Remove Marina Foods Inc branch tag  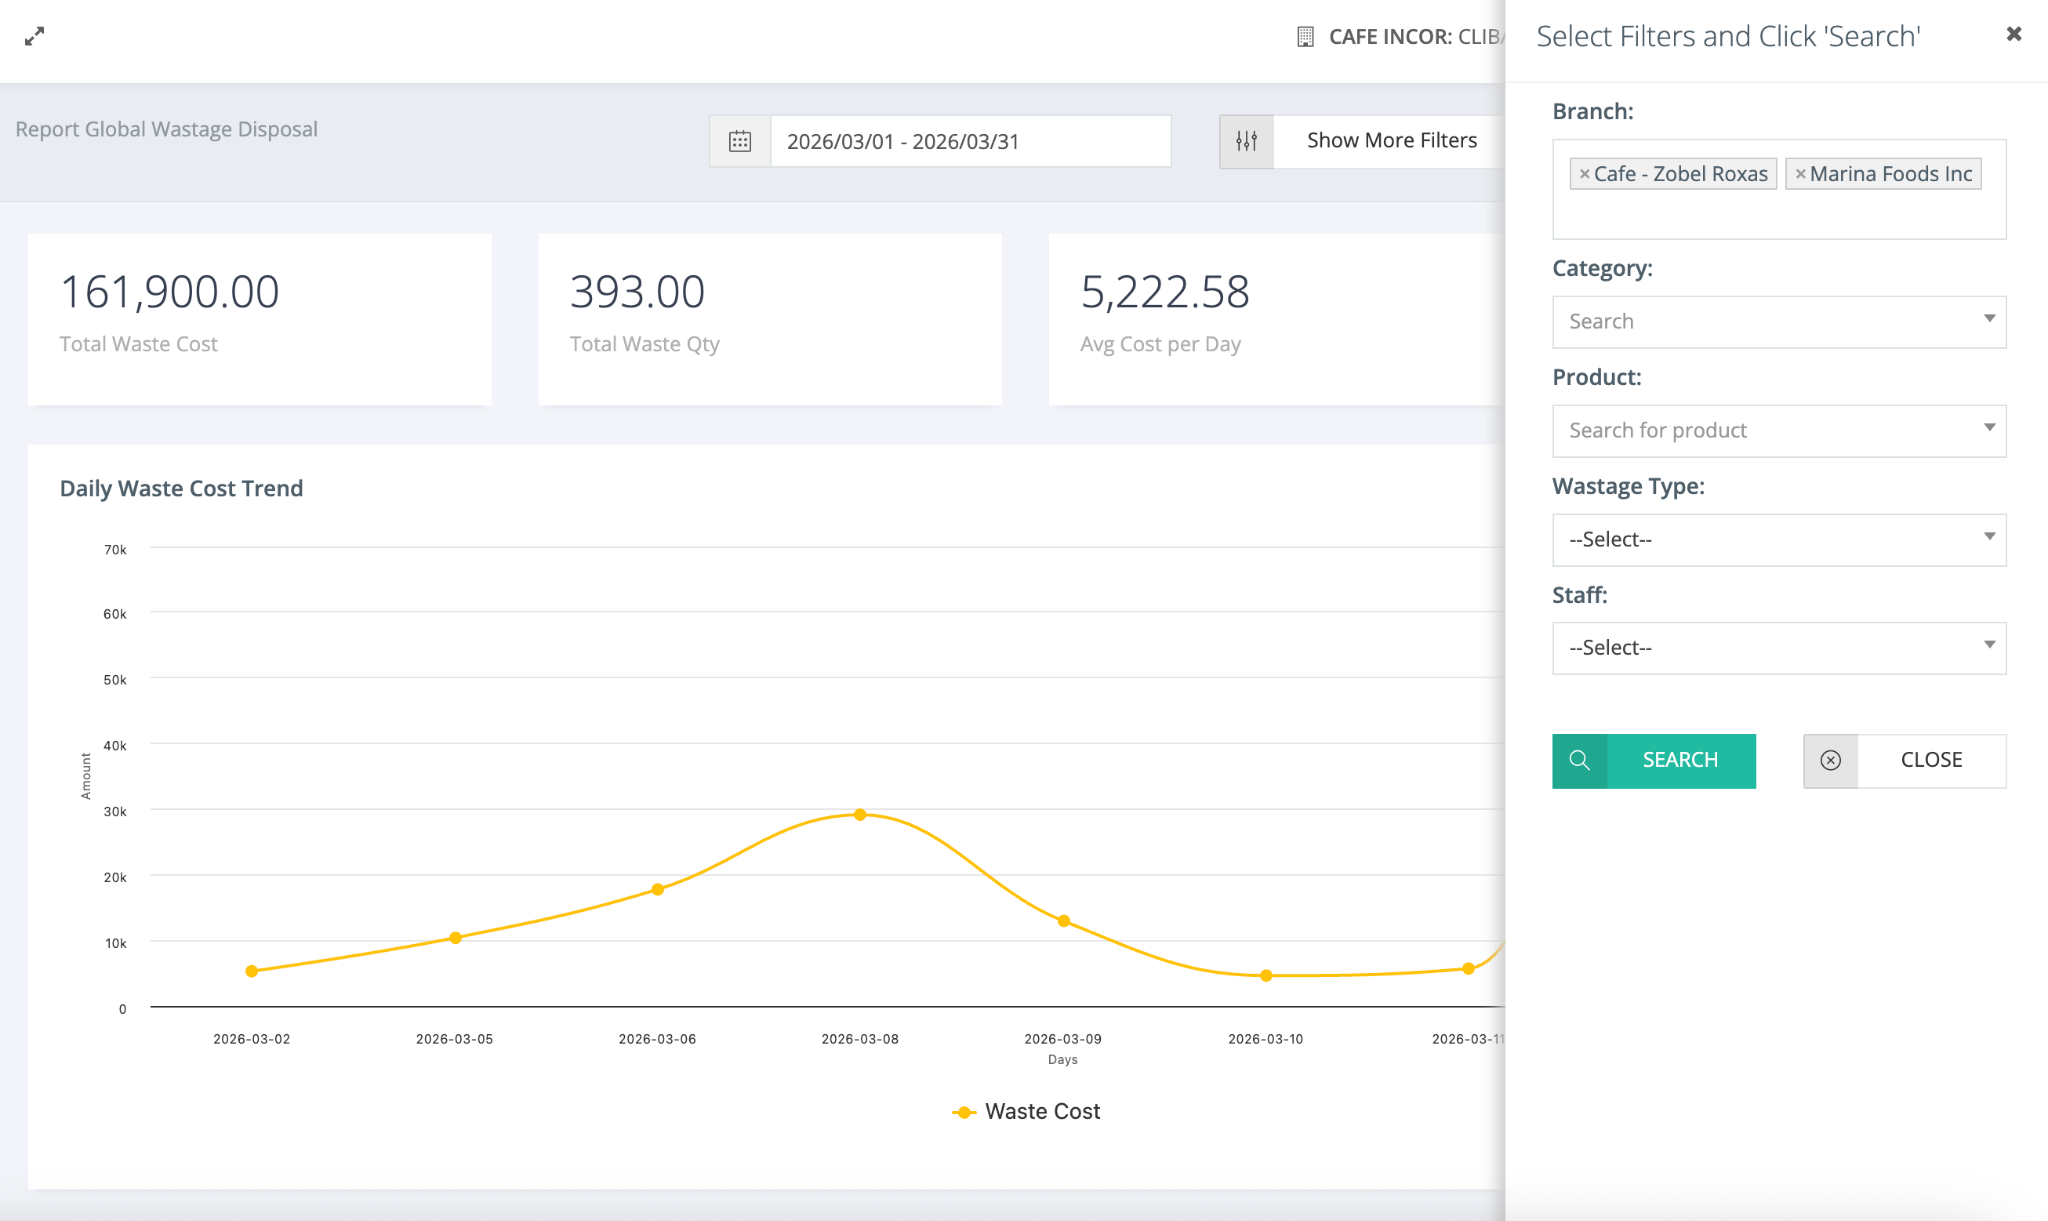coord(1800,174)
